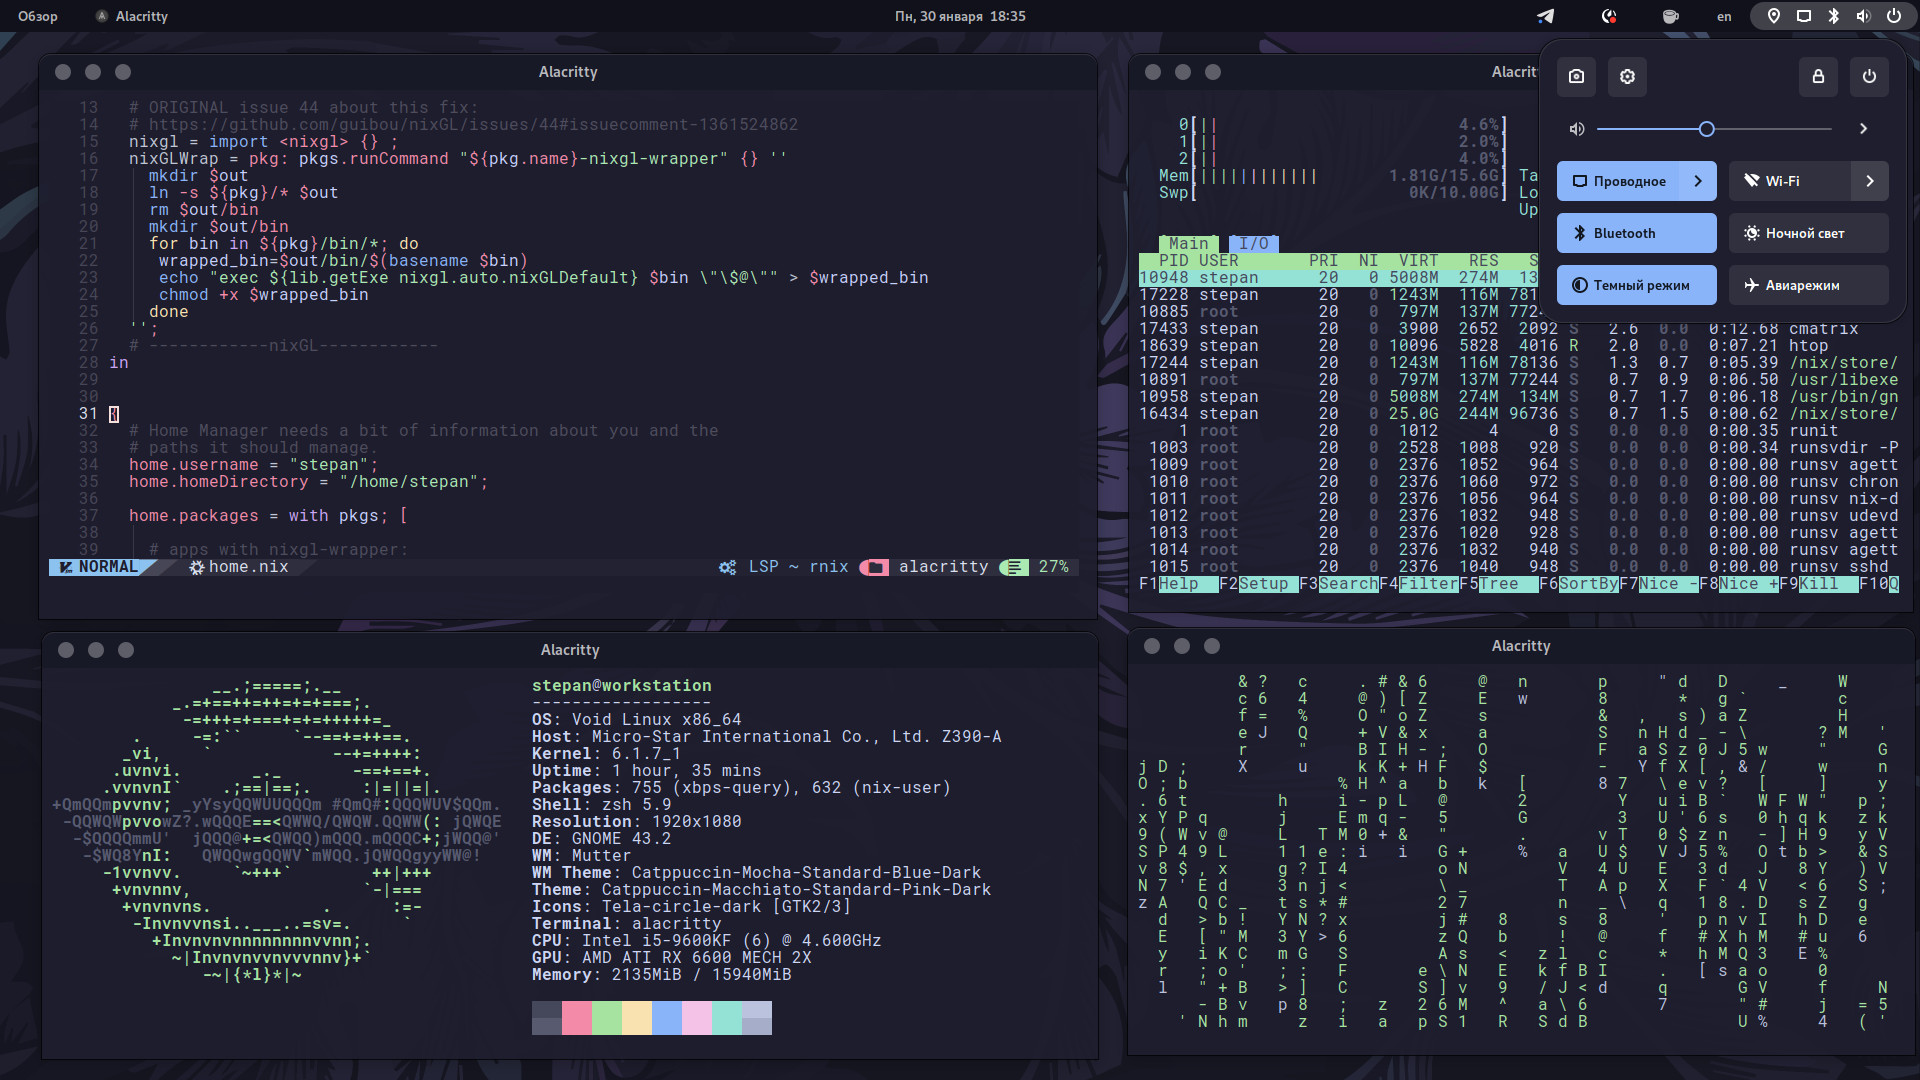Open GNOME Settings via the gear icon

[x=1627, y=77]
